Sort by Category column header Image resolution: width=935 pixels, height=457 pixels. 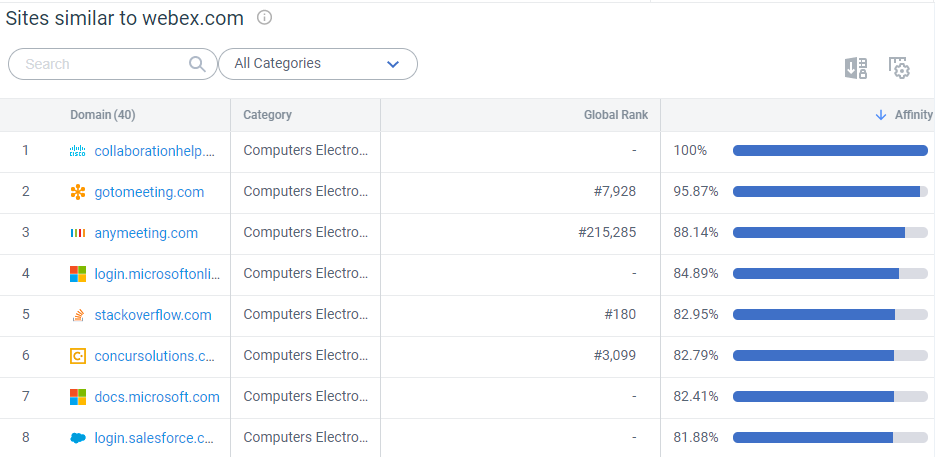(267, 115)
